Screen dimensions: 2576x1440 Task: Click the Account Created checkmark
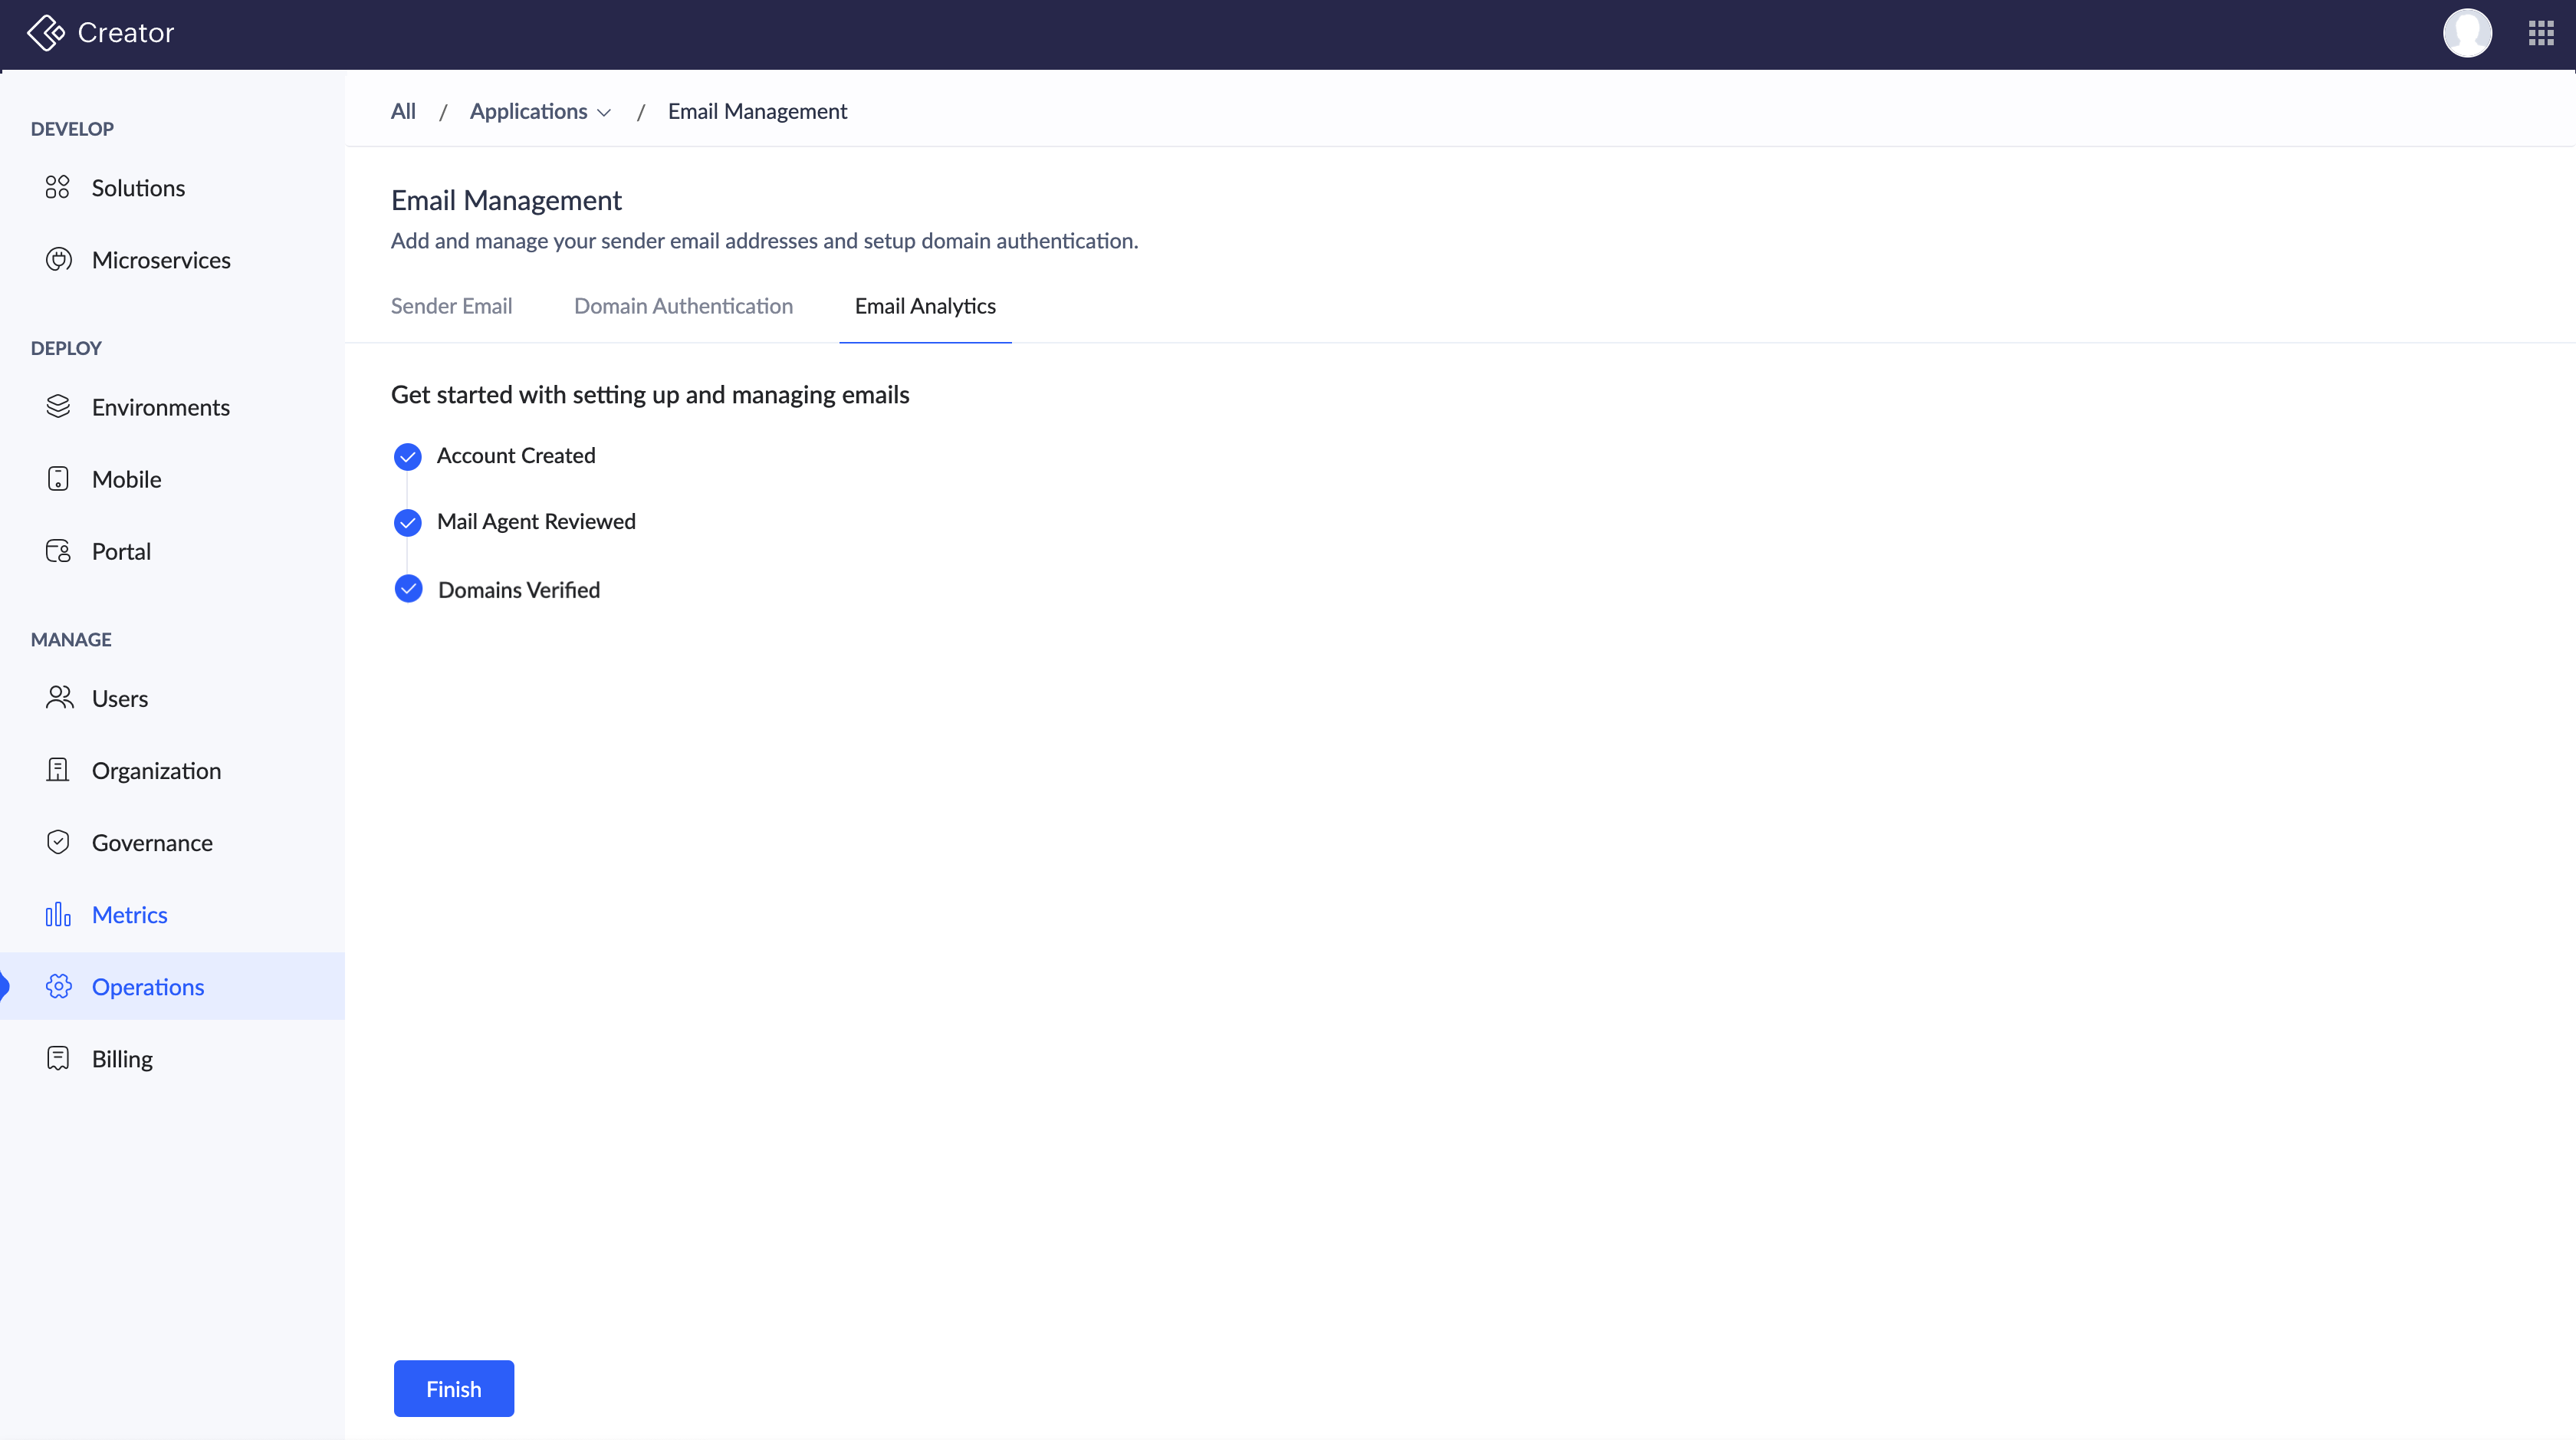pyautogui.click(x=407, y=456)
